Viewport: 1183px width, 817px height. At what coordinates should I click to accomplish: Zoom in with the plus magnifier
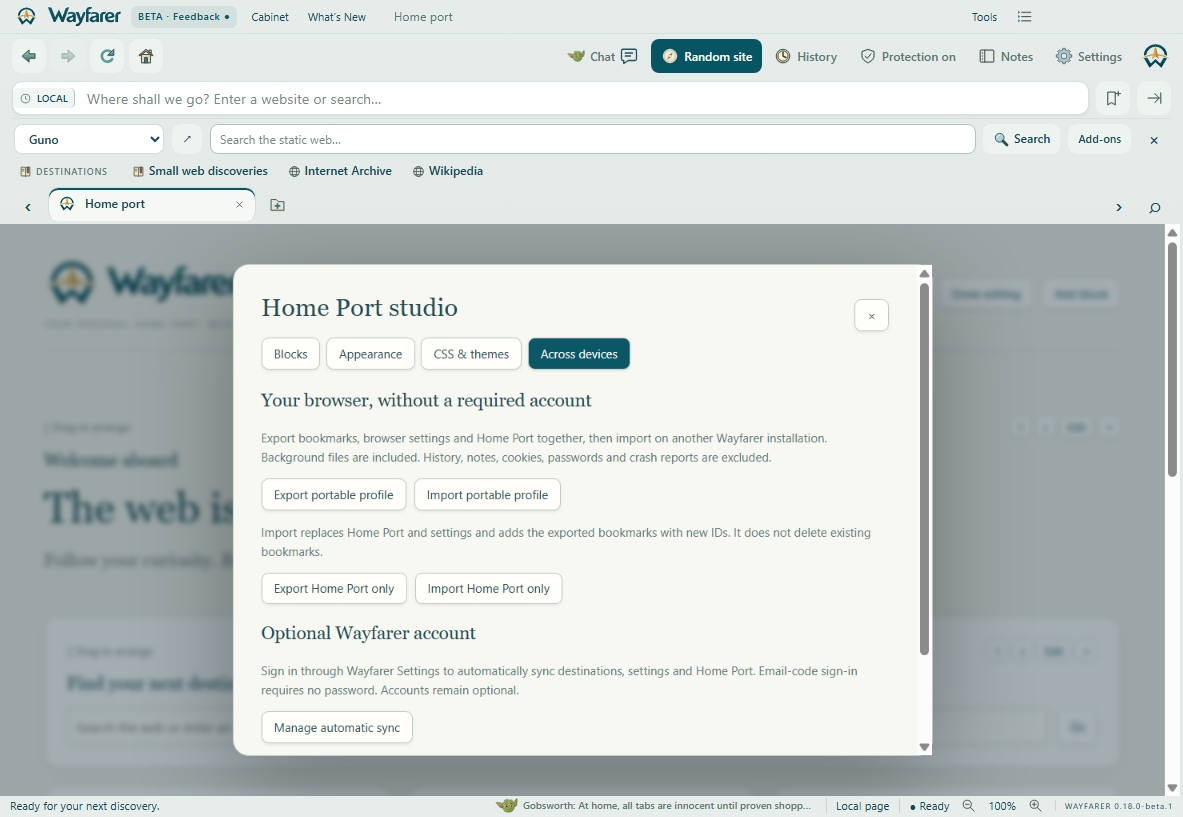click(1035, 806)
